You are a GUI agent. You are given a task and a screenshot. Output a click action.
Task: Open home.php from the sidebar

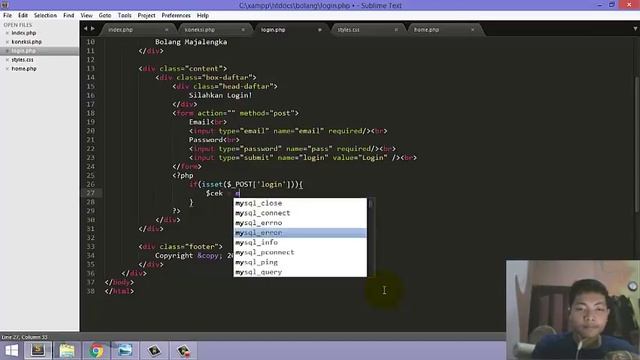(24, 69)
